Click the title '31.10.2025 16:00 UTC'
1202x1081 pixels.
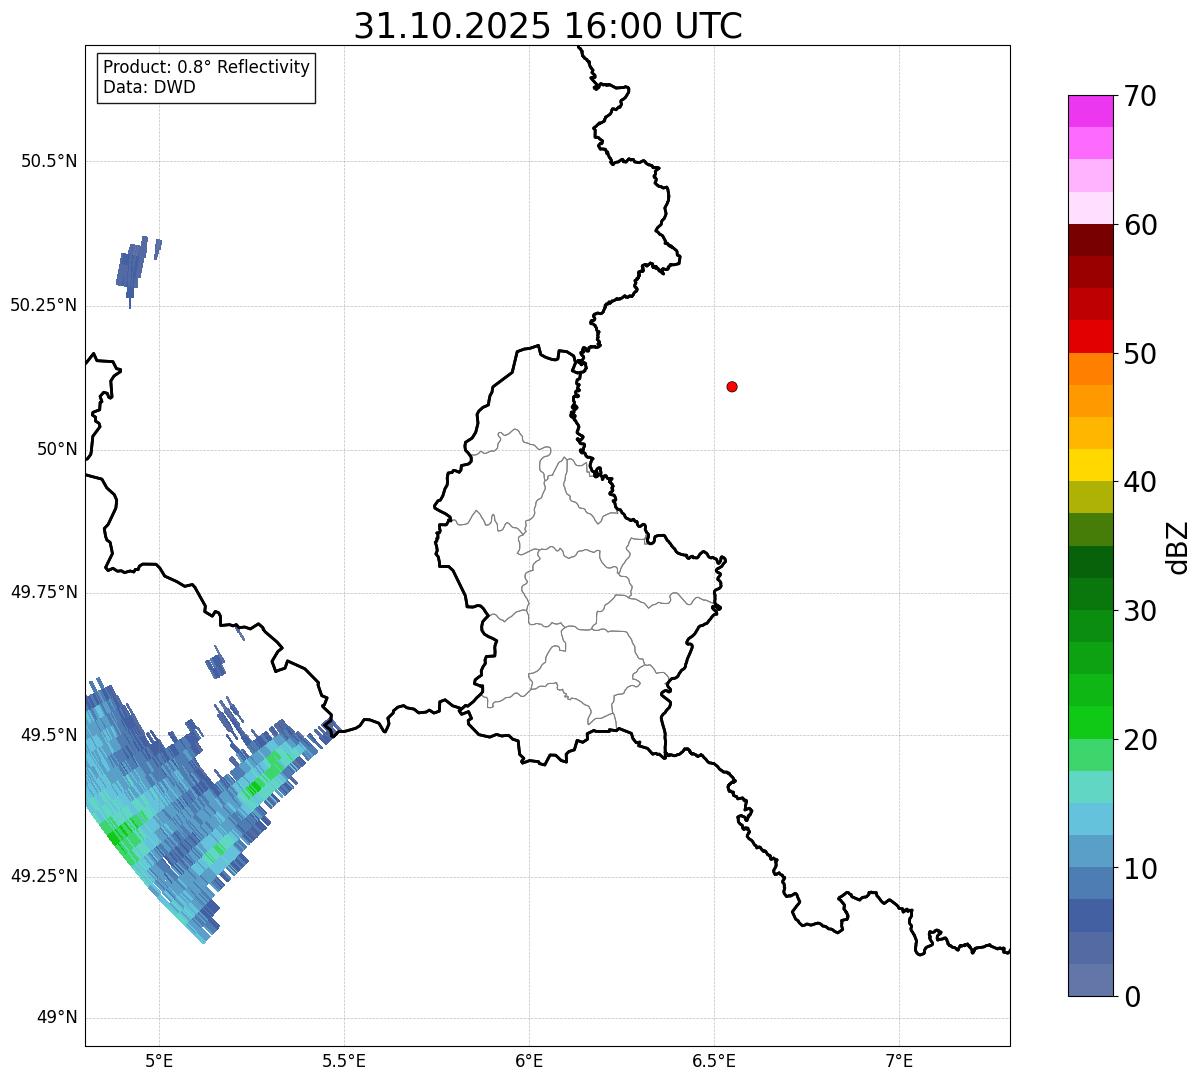(548, 26)
